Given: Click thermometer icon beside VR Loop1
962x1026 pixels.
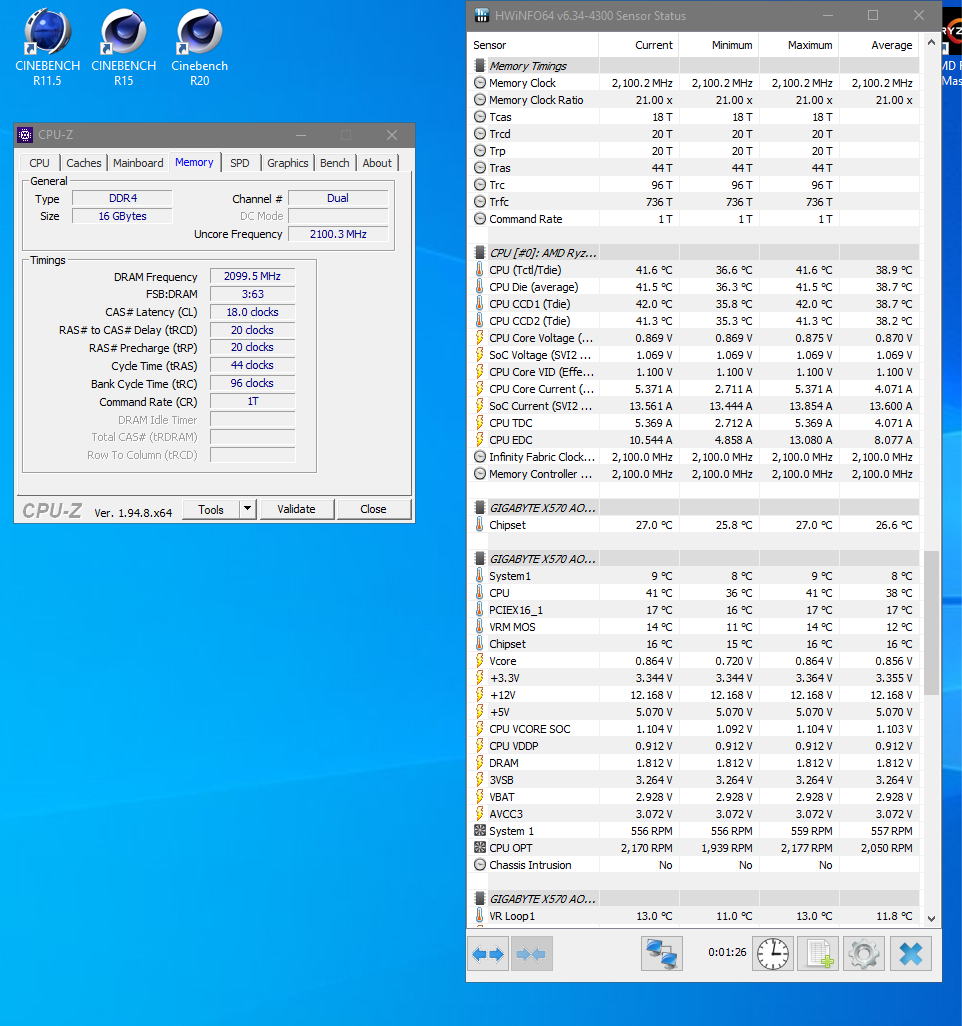Looking at the screenshot, I should [x=480, y=916].
